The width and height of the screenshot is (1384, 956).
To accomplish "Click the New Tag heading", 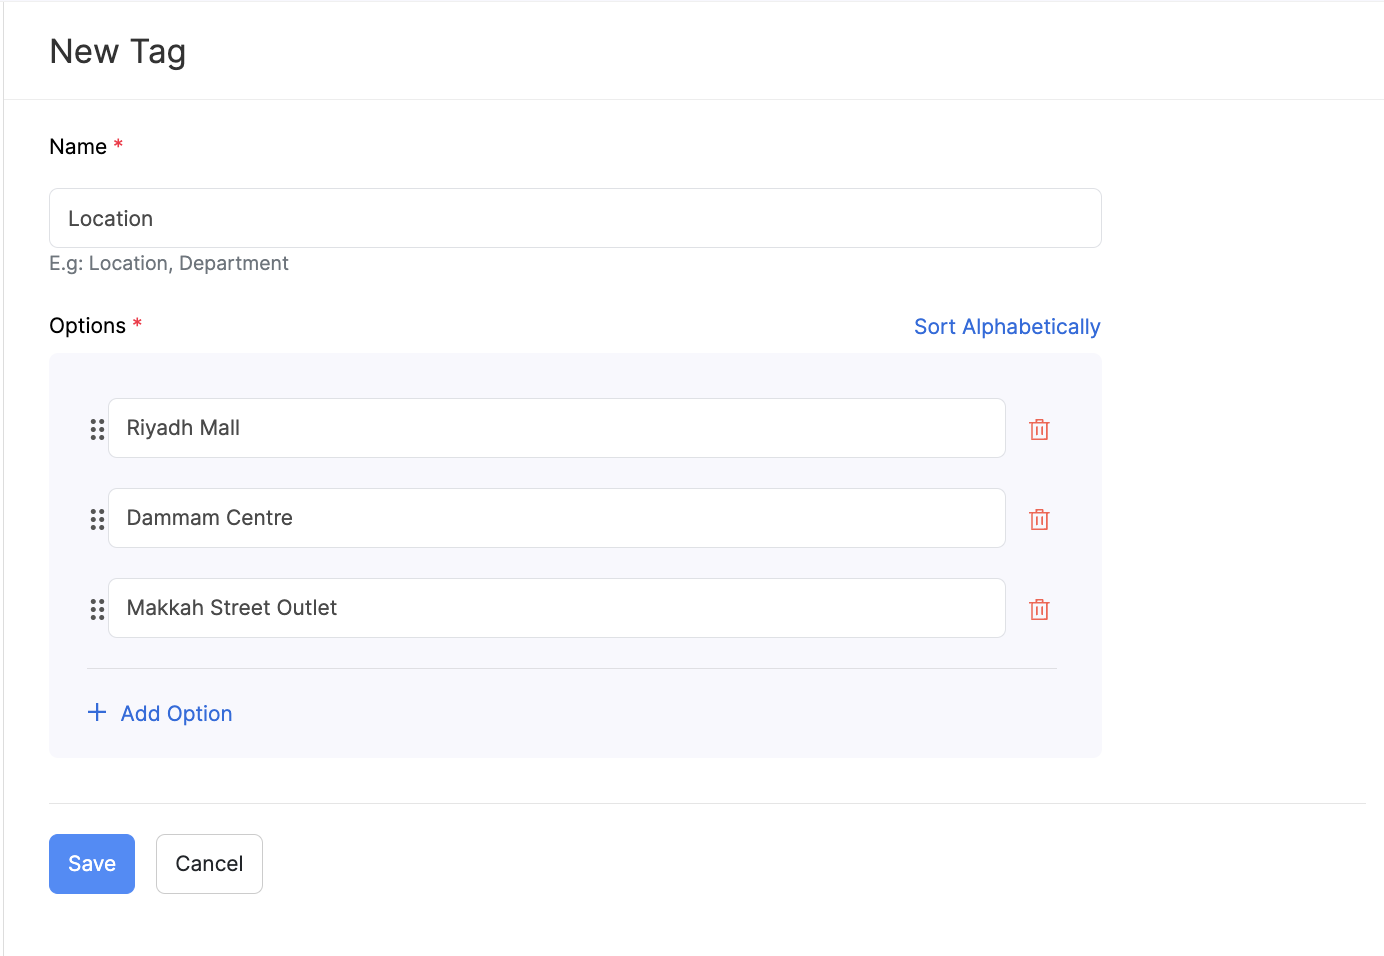I will (117, 51).
